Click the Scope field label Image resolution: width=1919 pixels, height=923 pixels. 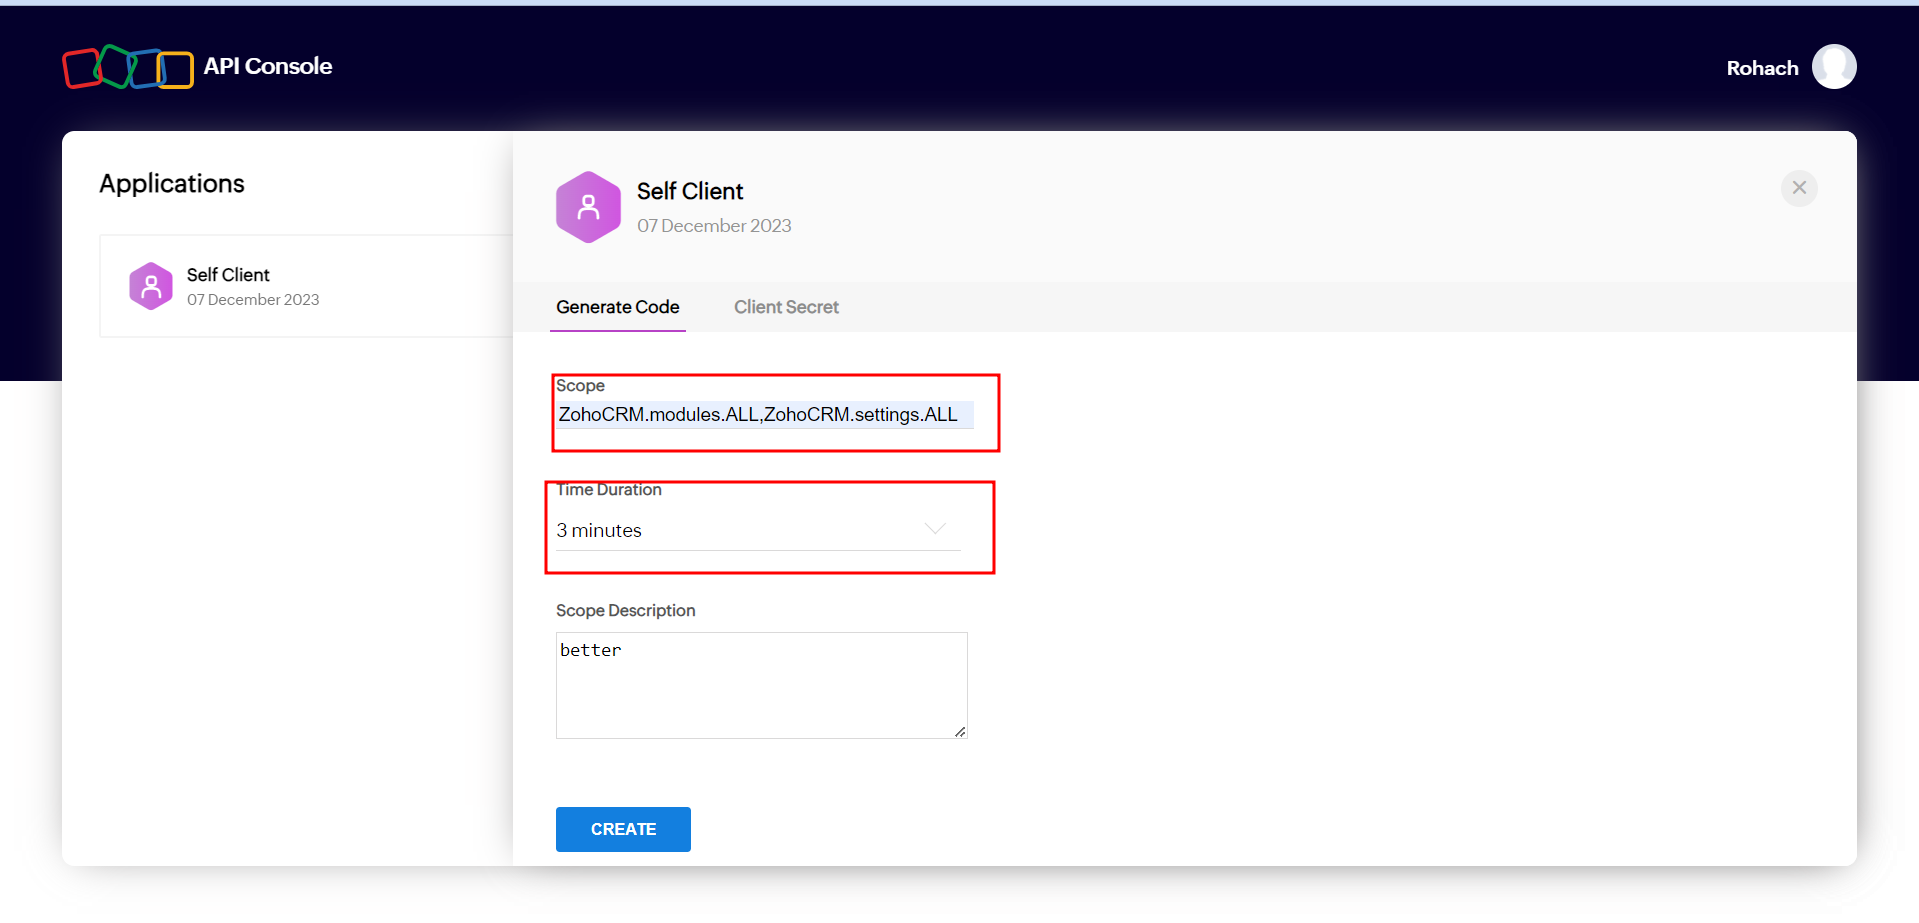580,385
